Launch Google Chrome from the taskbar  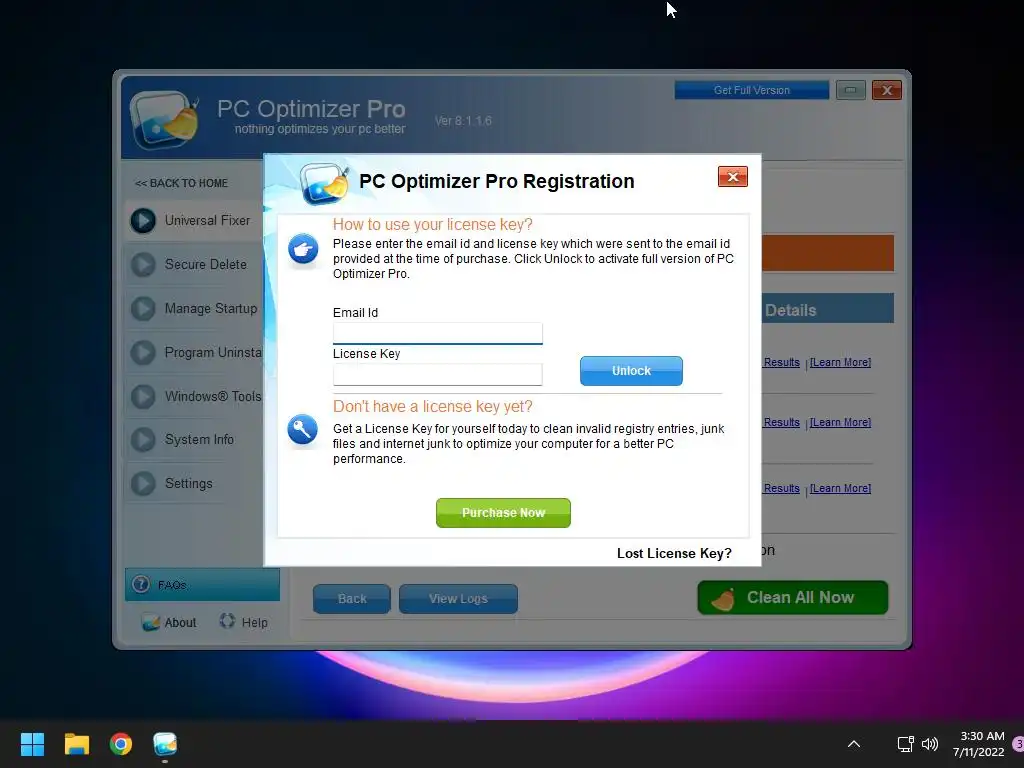pos(121,744)
